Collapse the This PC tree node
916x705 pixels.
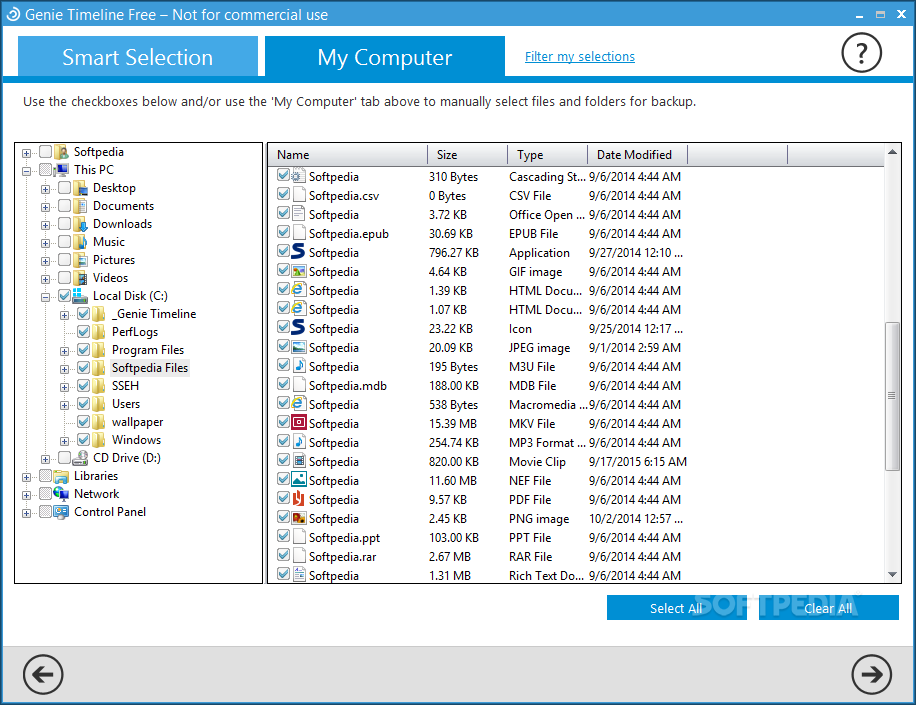[26, 171]
